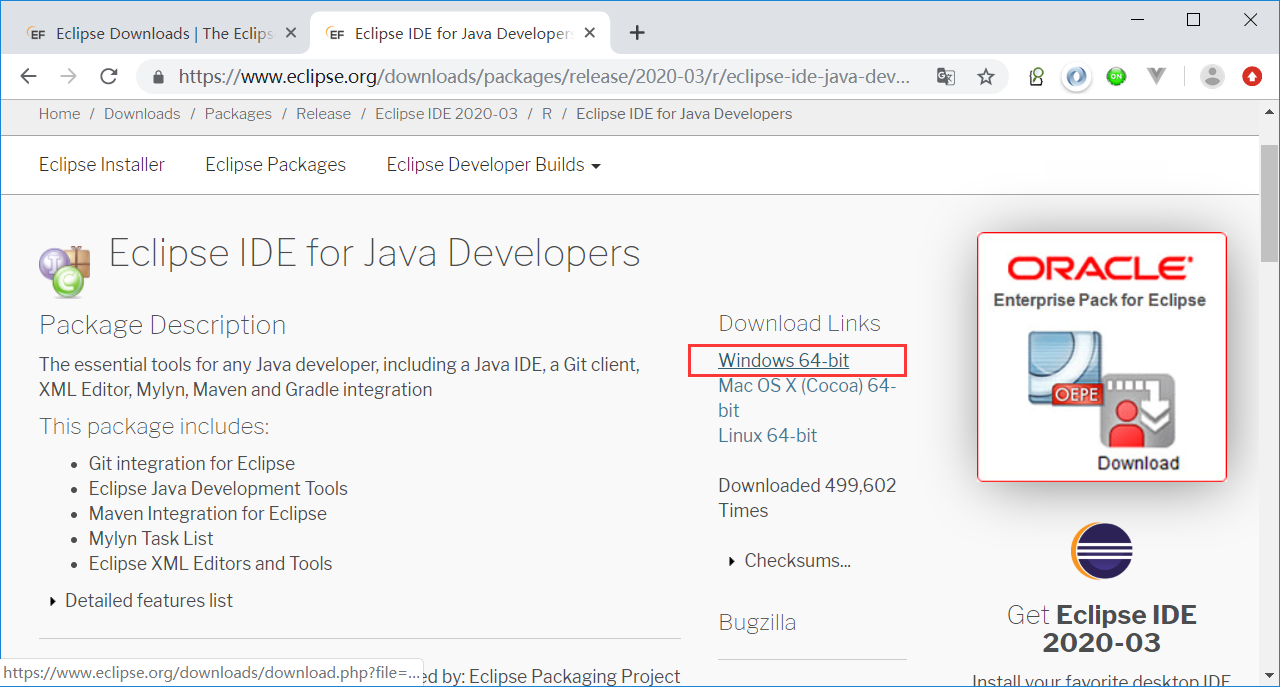Screen dimensions: 1280x687
Task: Click Eclipse XML Editors and Tools text
Action: pyautogui.click(x=210, y=564)
